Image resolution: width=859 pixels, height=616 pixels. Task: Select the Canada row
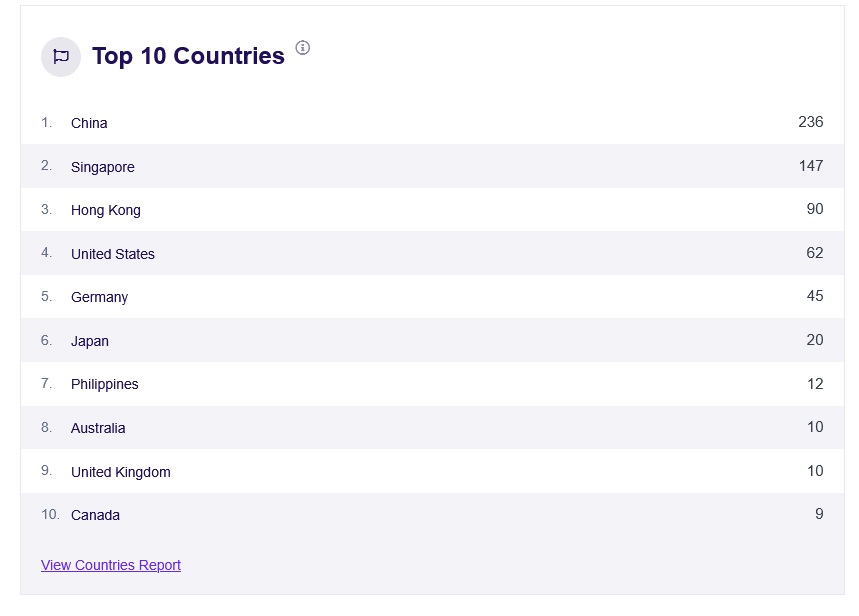95,515
